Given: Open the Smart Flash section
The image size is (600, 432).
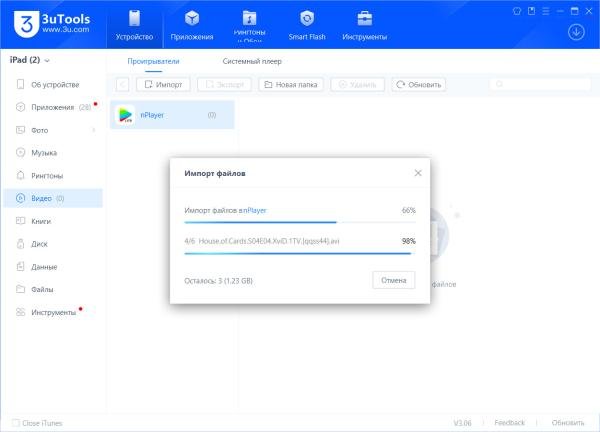Looking at the screenshot, I should (307, 25).
